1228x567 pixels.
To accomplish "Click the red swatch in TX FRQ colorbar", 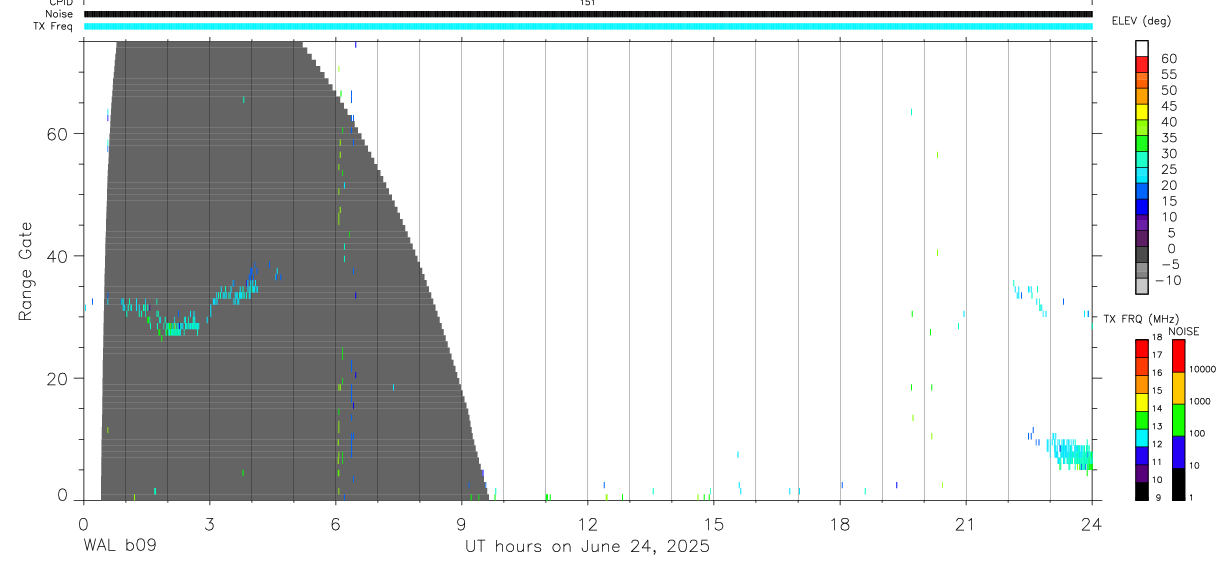I will [1142, 348].
